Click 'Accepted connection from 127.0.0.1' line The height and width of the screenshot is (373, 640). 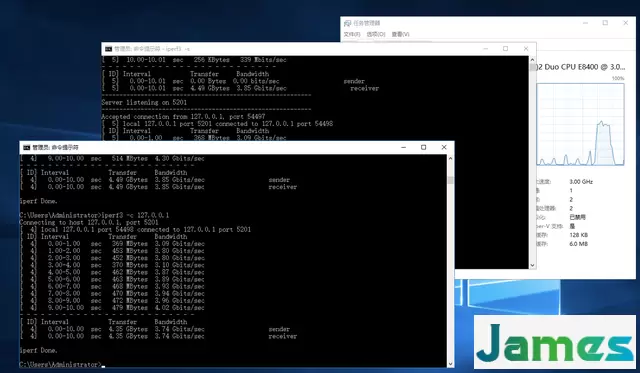click(183, 117)
